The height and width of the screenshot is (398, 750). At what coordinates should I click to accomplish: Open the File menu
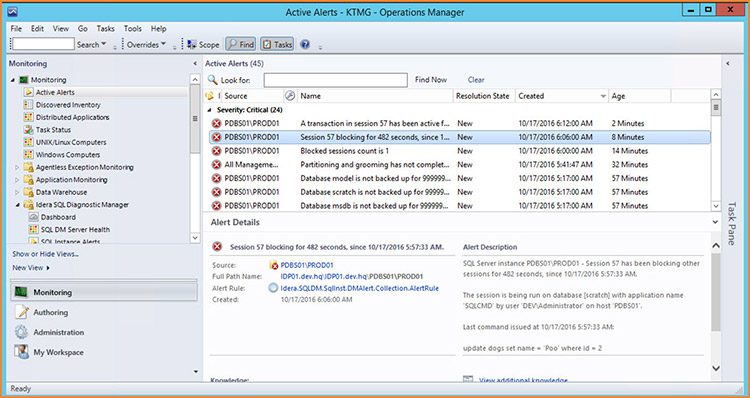click(16, 29)
